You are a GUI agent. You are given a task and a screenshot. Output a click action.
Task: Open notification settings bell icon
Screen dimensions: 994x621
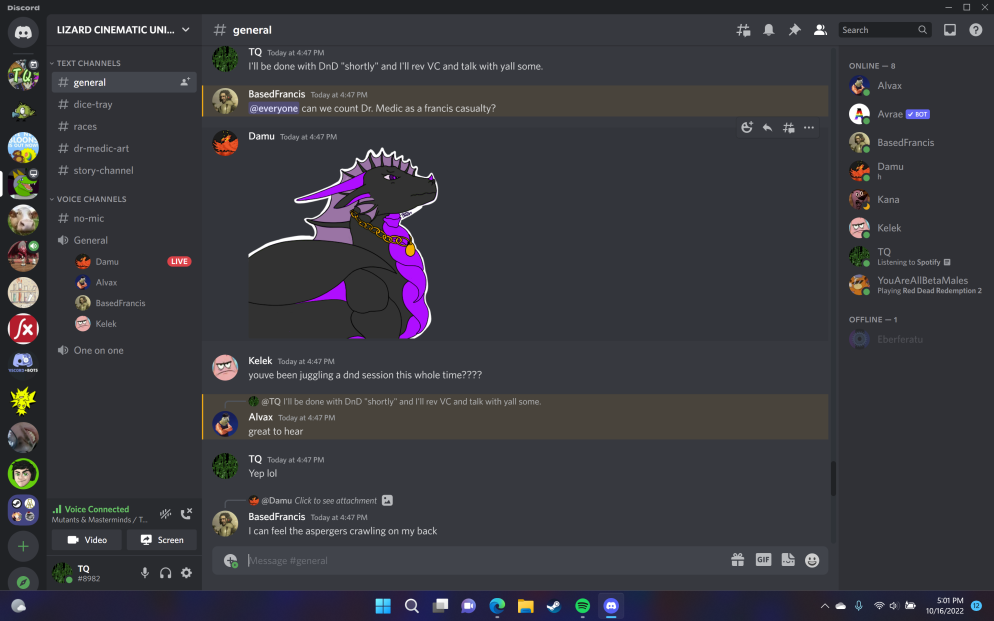coord(768,30)
